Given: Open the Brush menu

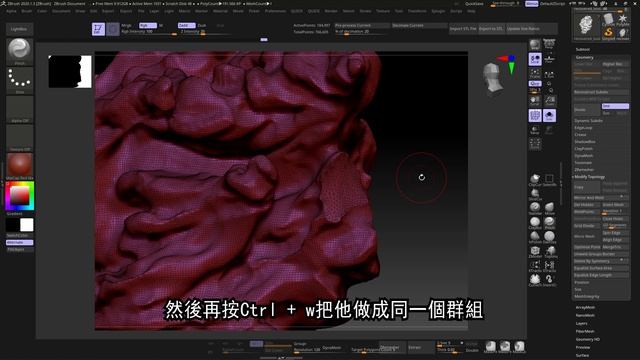Looking at the screenshot, I should (x=27, y=11).
